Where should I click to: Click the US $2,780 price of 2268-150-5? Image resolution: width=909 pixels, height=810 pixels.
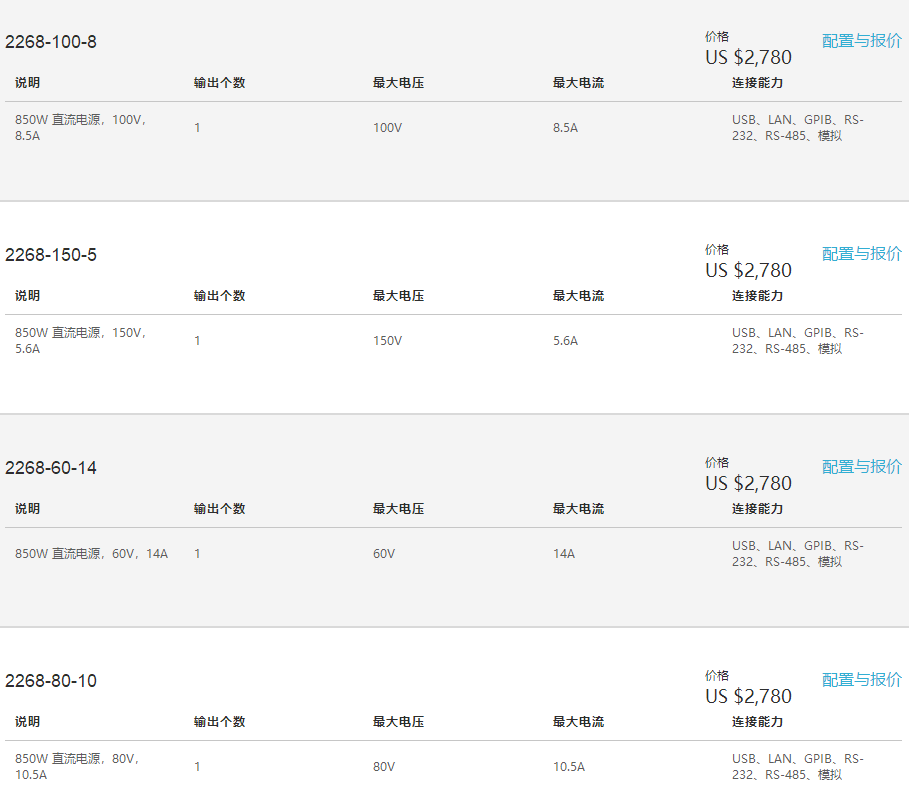tap(748, 270)
